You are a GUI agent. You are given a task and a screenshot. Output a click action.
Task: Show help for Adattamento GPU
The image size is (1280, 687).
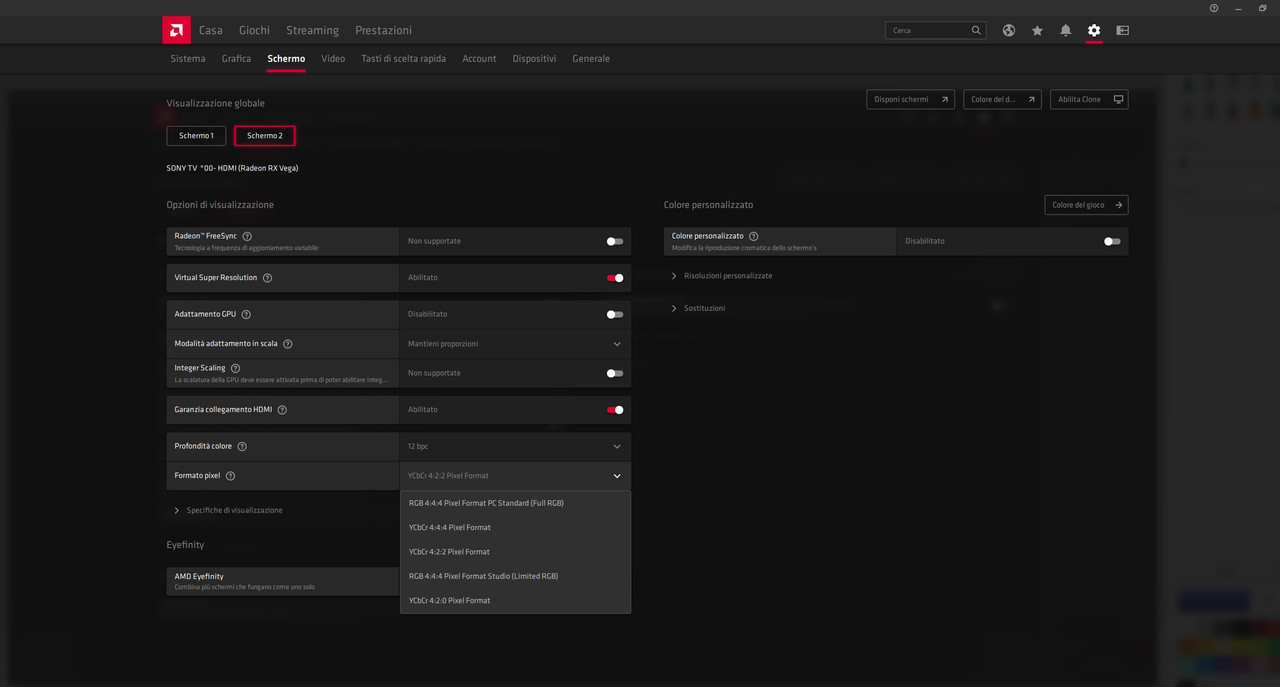(x=246, y=314)
